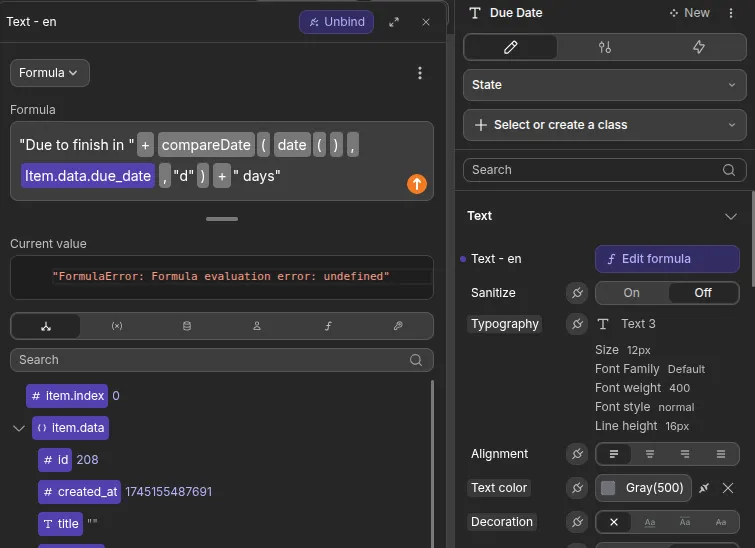
Task: Set text alignment to right
Action: point(685,454)
